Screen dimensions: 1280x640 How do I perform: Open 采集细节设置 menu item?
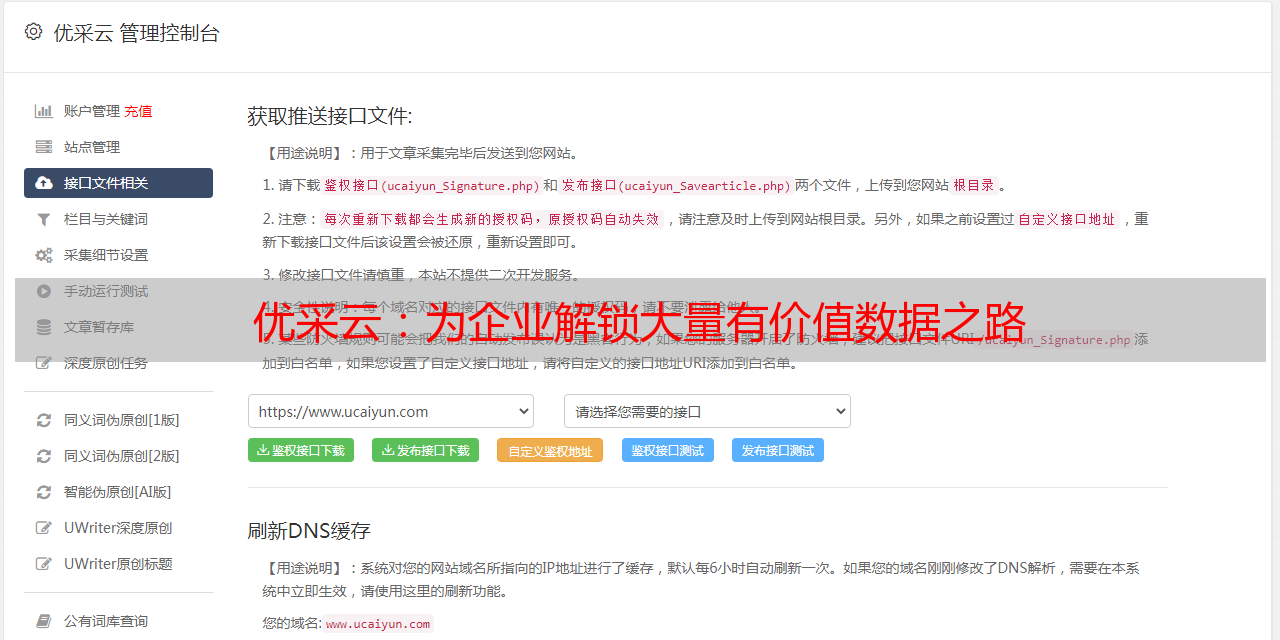click(118, 255)
